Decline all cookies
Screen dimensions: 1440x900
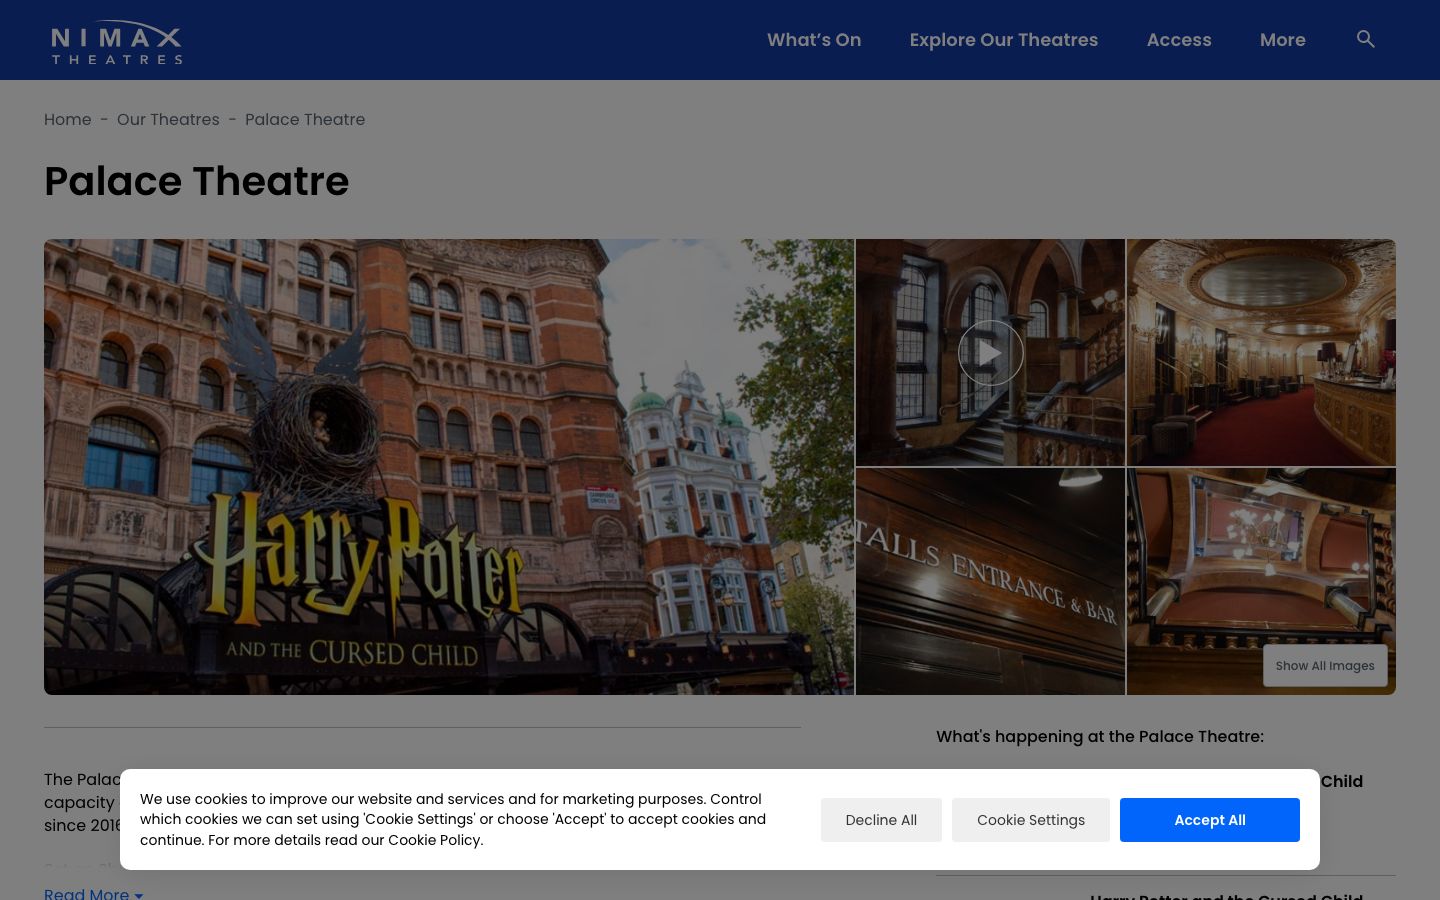(x=881, y=820)
